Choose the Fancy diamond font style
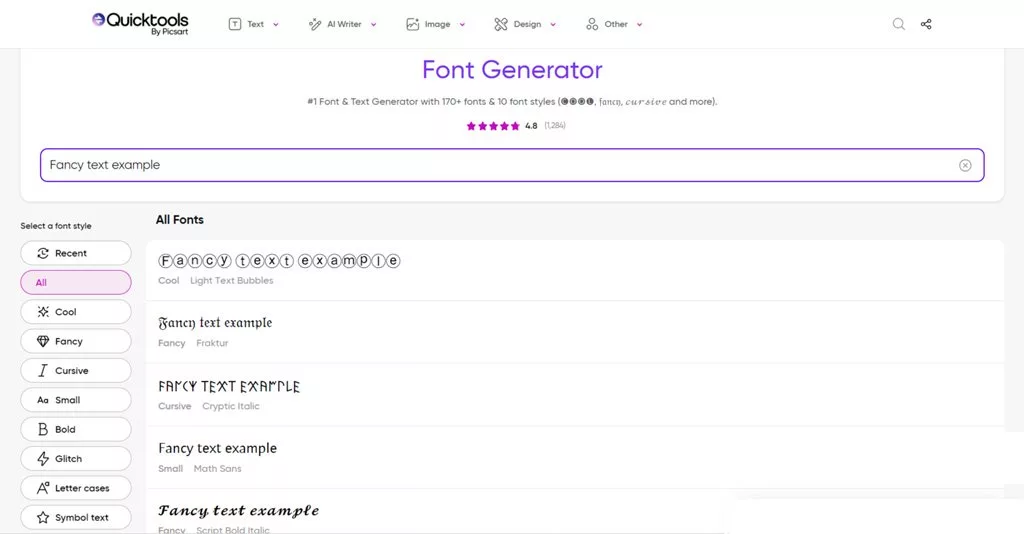The width and height of the screenshot is (1024, 534). 76,341
